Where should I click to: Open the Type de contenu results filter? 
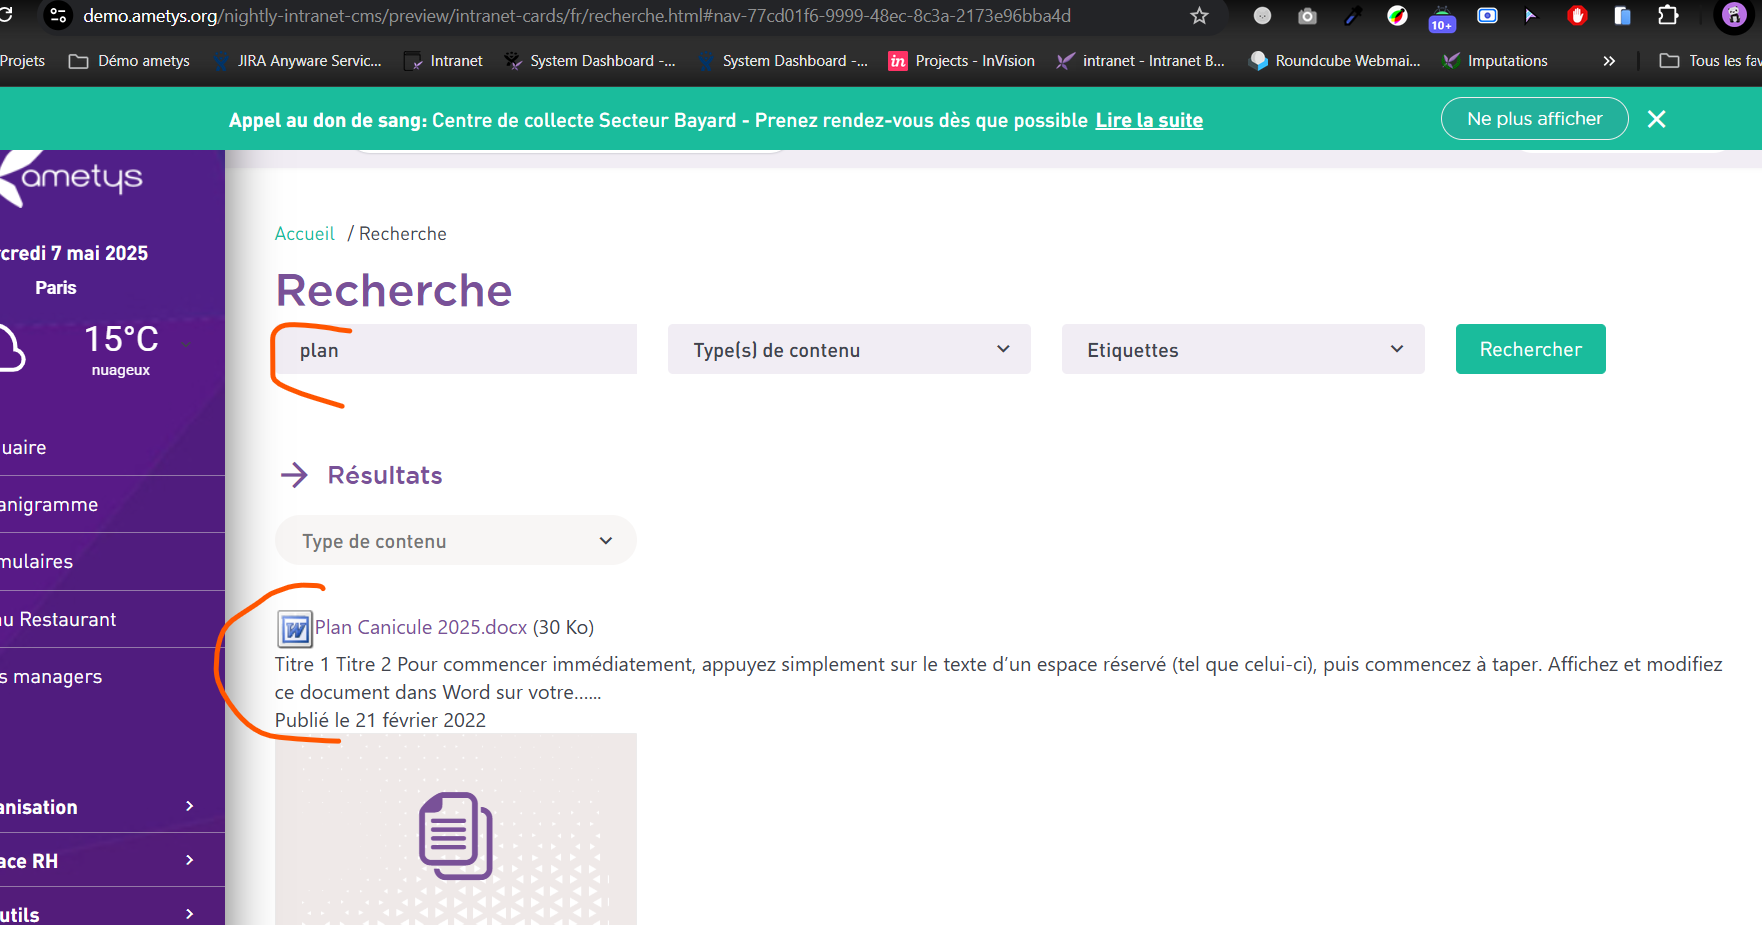(x=456, y=540)
